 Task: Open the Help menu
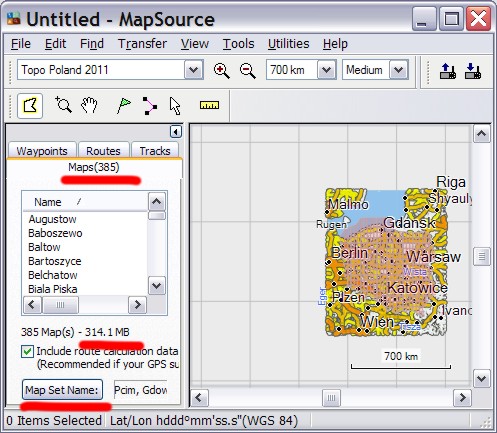[335, 44]
